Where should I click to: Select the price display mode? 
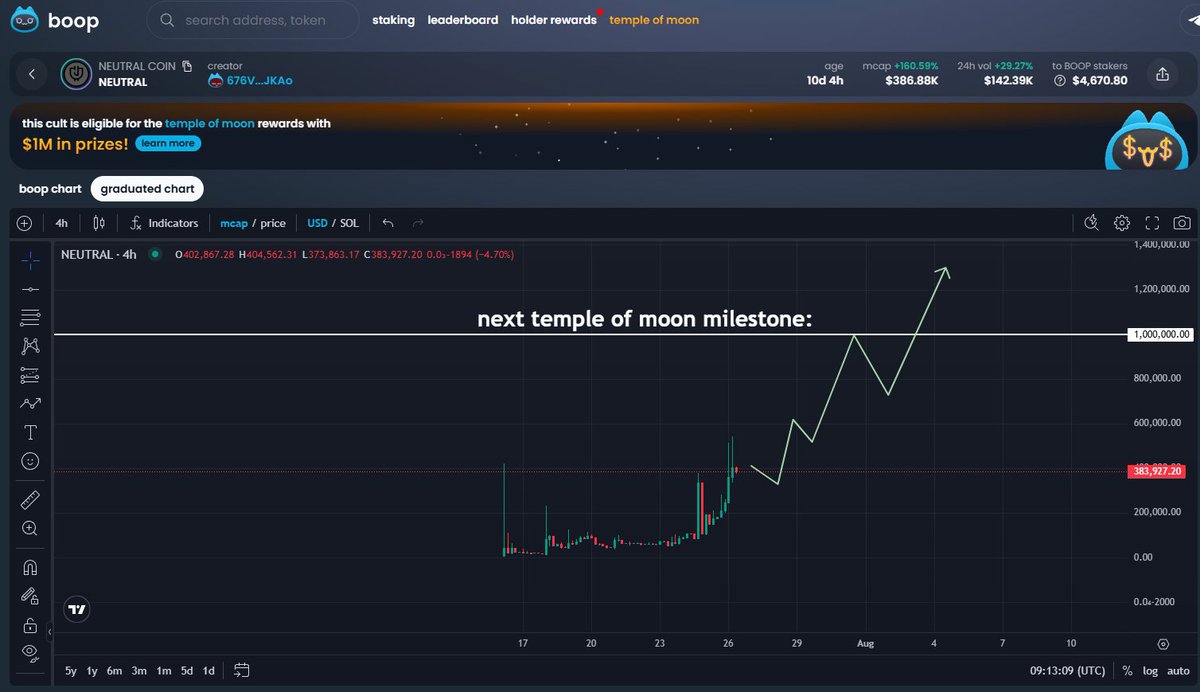pyautogui.click(x=273, y=223)
